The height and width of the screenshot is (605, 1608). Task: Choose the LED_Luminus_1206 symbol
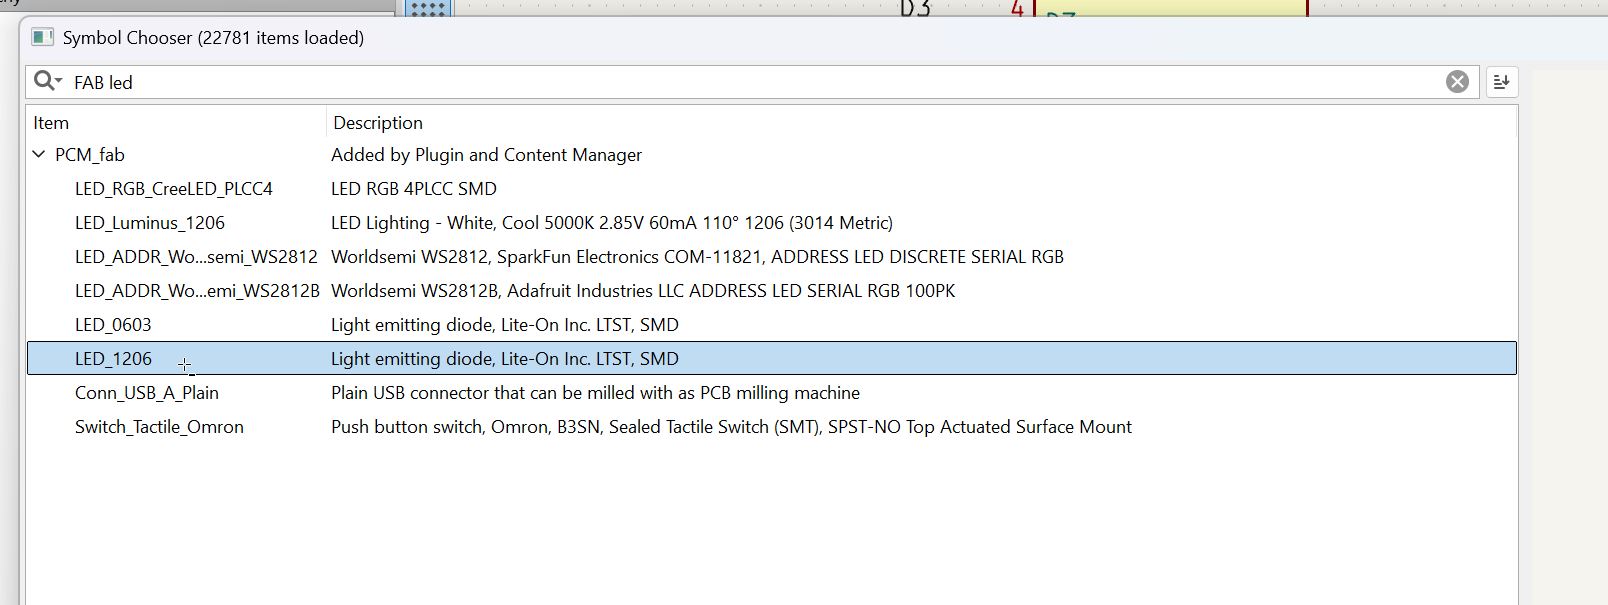(150, 223)
